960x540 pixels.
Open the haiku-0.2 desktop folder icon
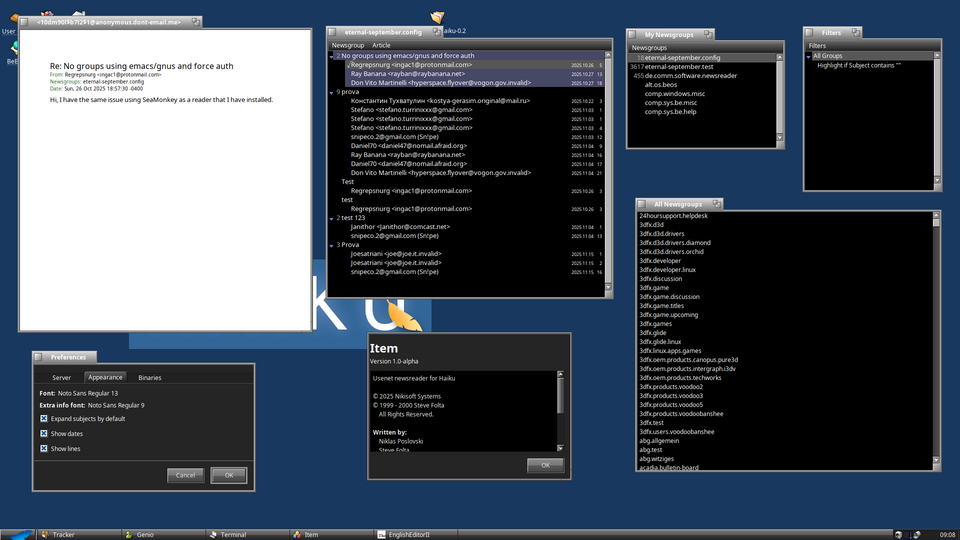click(x=437, y=18)
